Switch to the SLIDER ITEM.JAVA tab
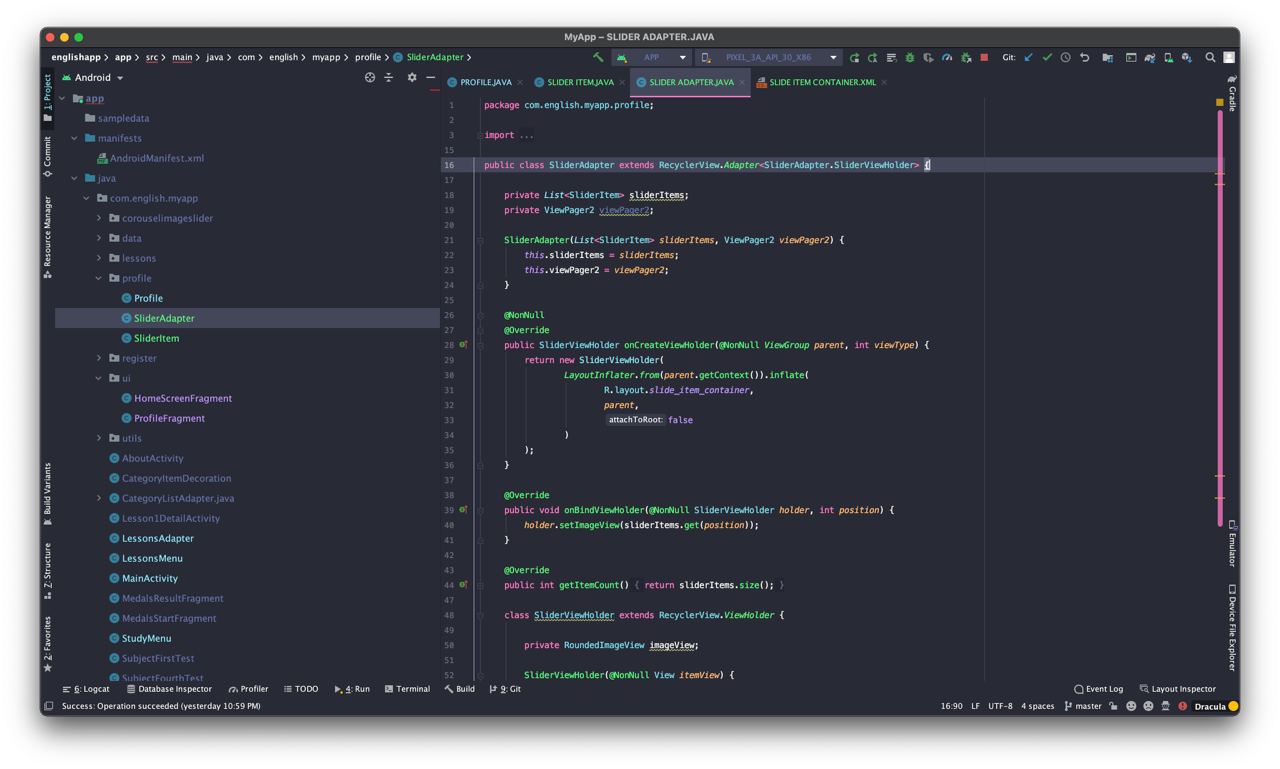 click(x=580, y=82)
